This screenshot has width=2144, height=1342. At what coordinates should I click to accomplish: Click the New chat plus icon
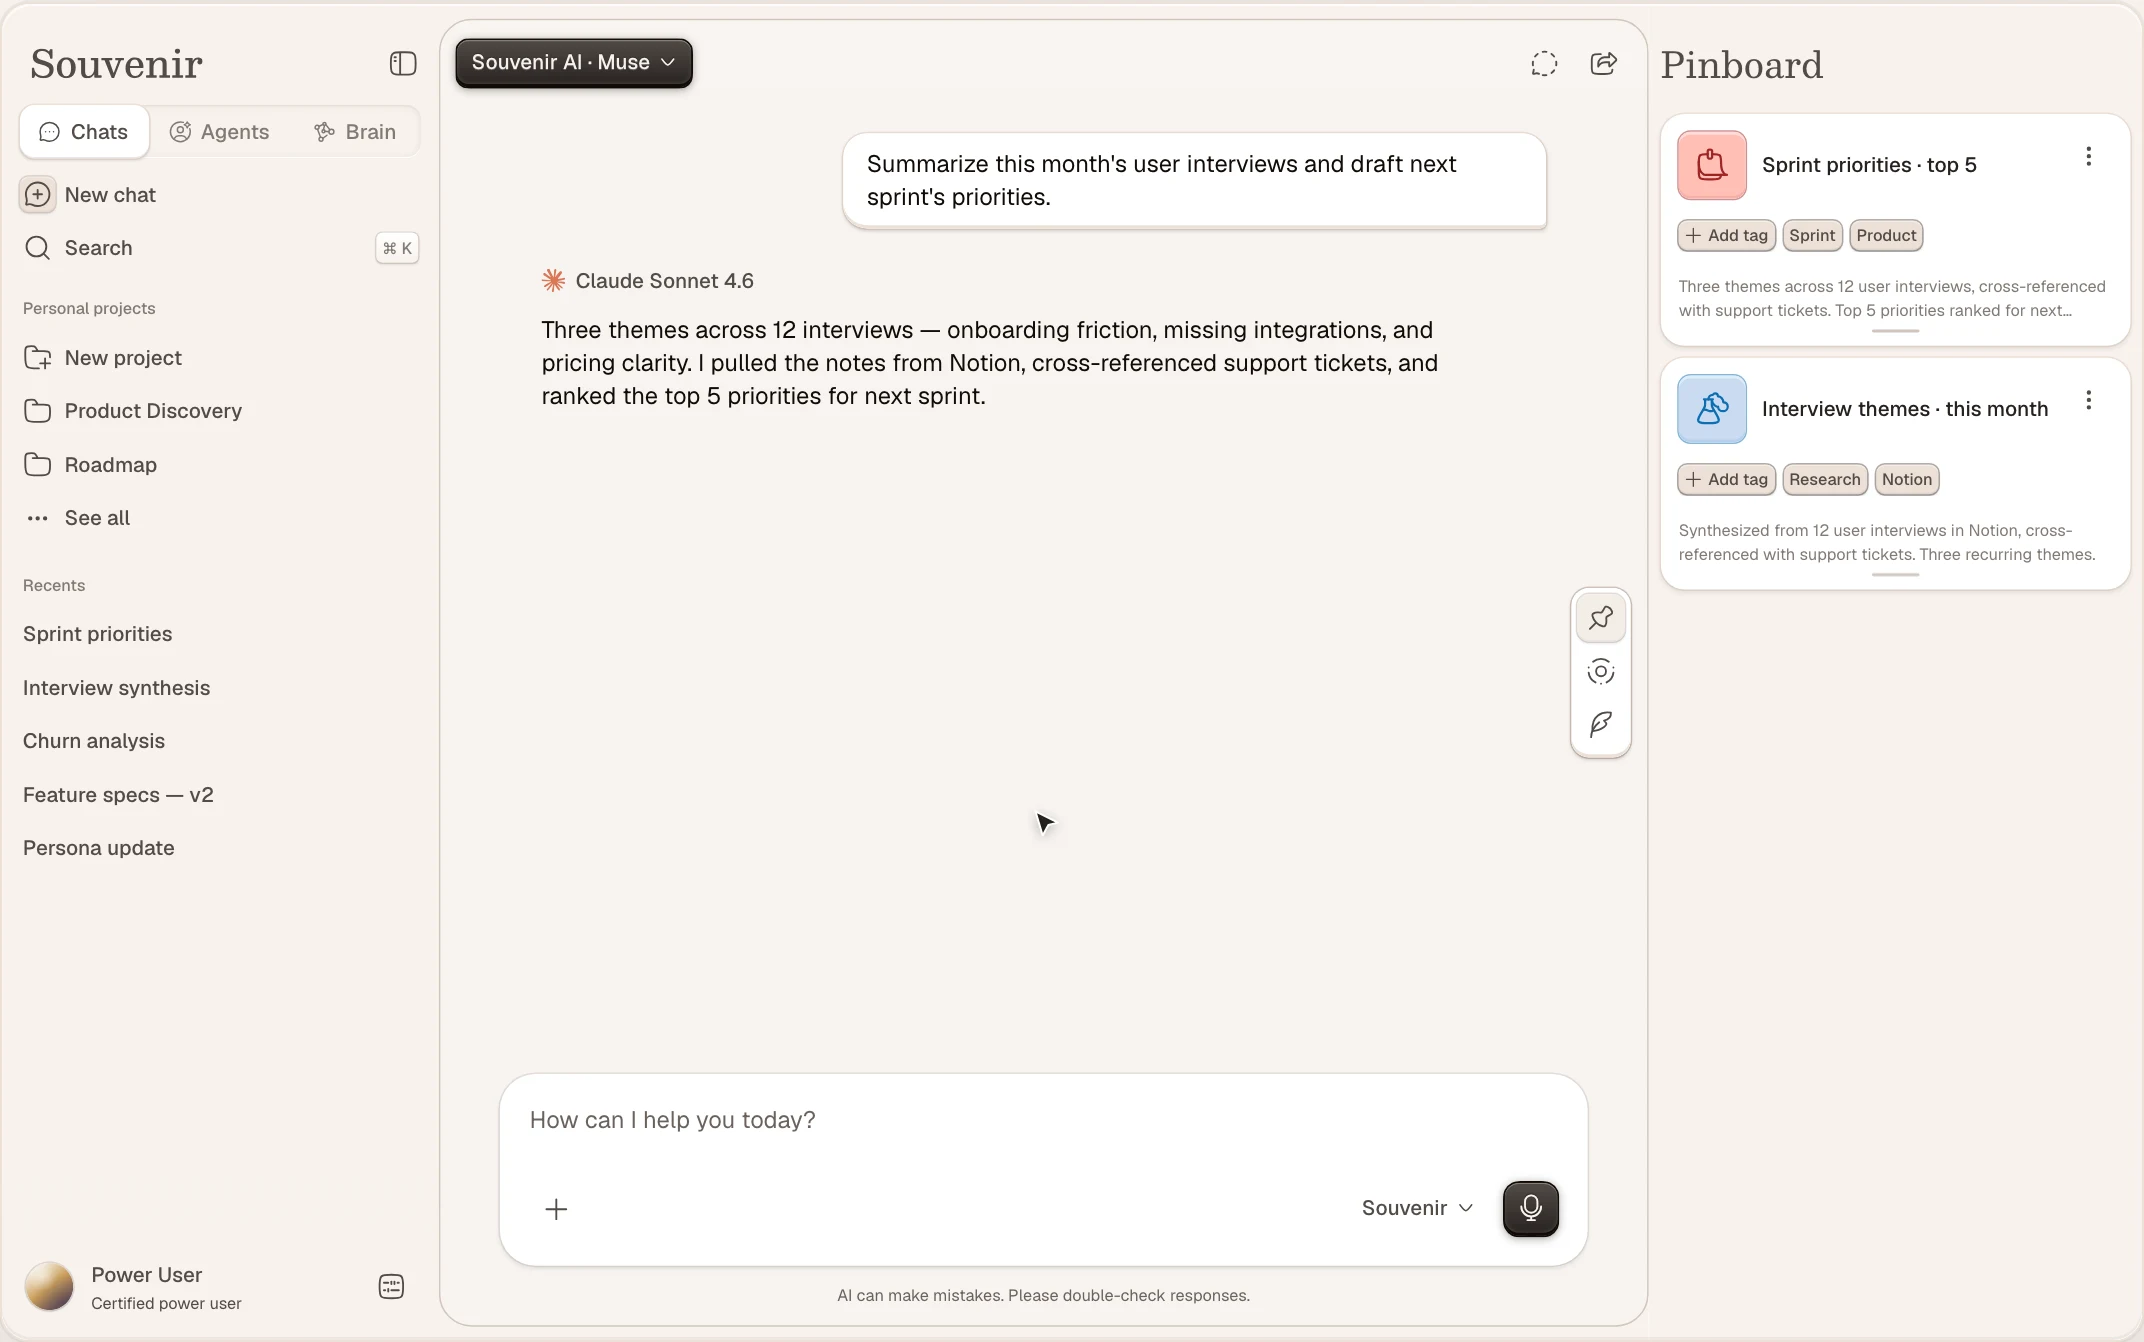38,195
